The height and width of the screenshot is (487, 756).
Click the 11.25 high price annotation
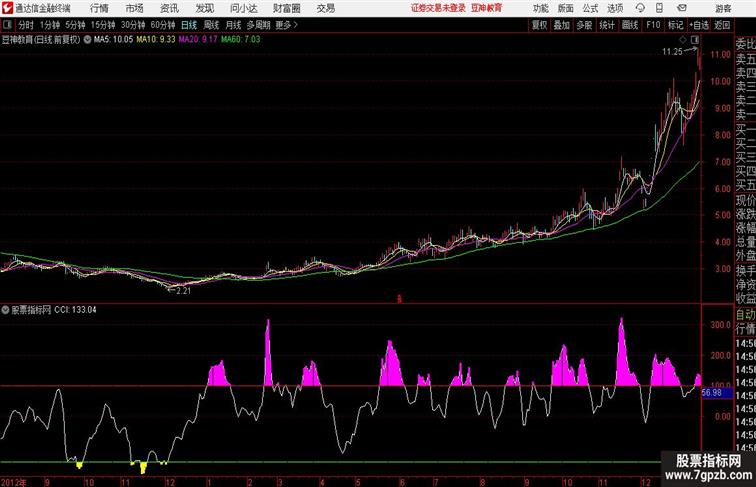click(672, 52)
